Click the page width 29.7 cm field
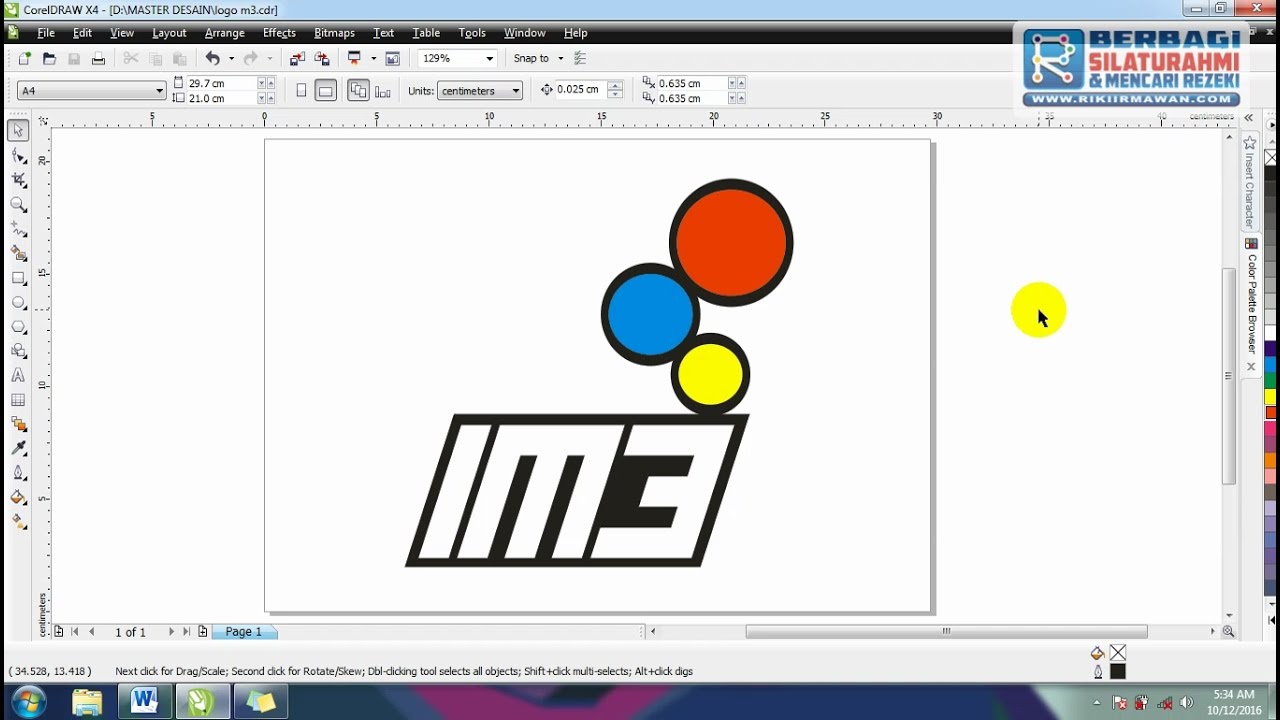The height and width of the screenshot is (720, 1280). (x=221, y=83)
